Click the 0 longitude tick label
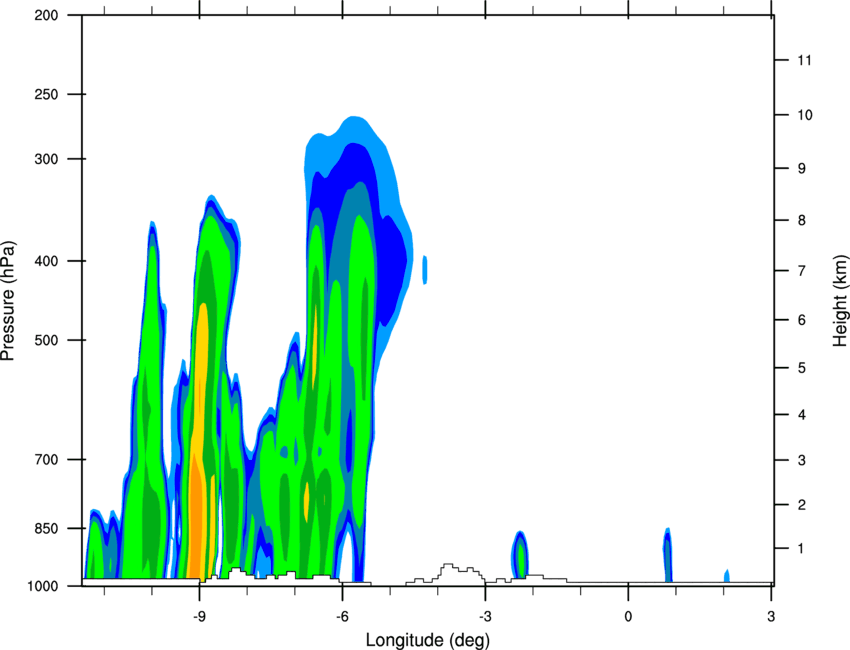The height and width of the screenshot is (650, 850). 628,617
